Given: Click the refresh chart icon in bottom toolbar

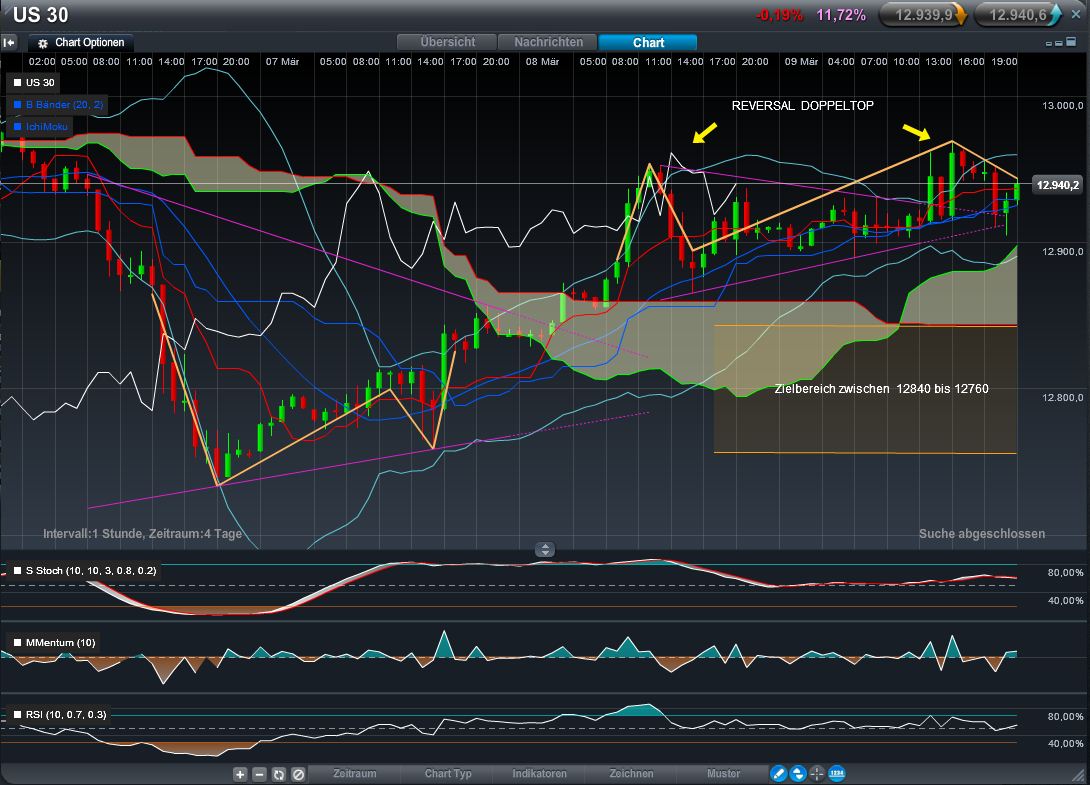Looking at the screenshot, I should pos(278,774).
